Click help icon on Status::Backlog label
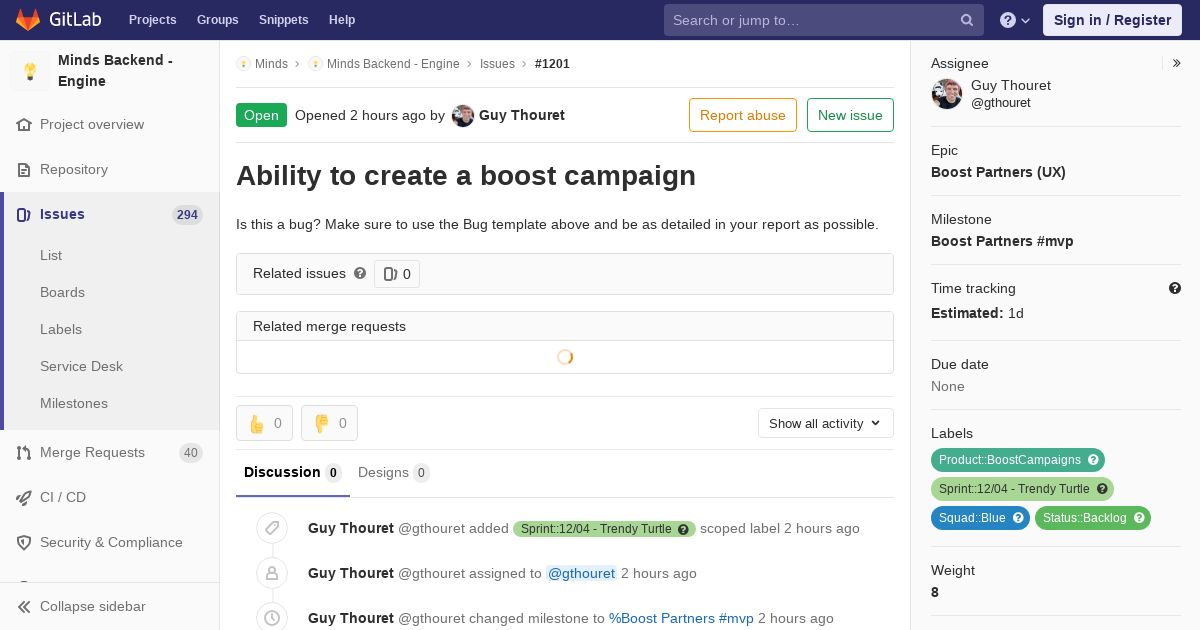The height and width of the screenshot is (630, 1200). coord(1139,518)
